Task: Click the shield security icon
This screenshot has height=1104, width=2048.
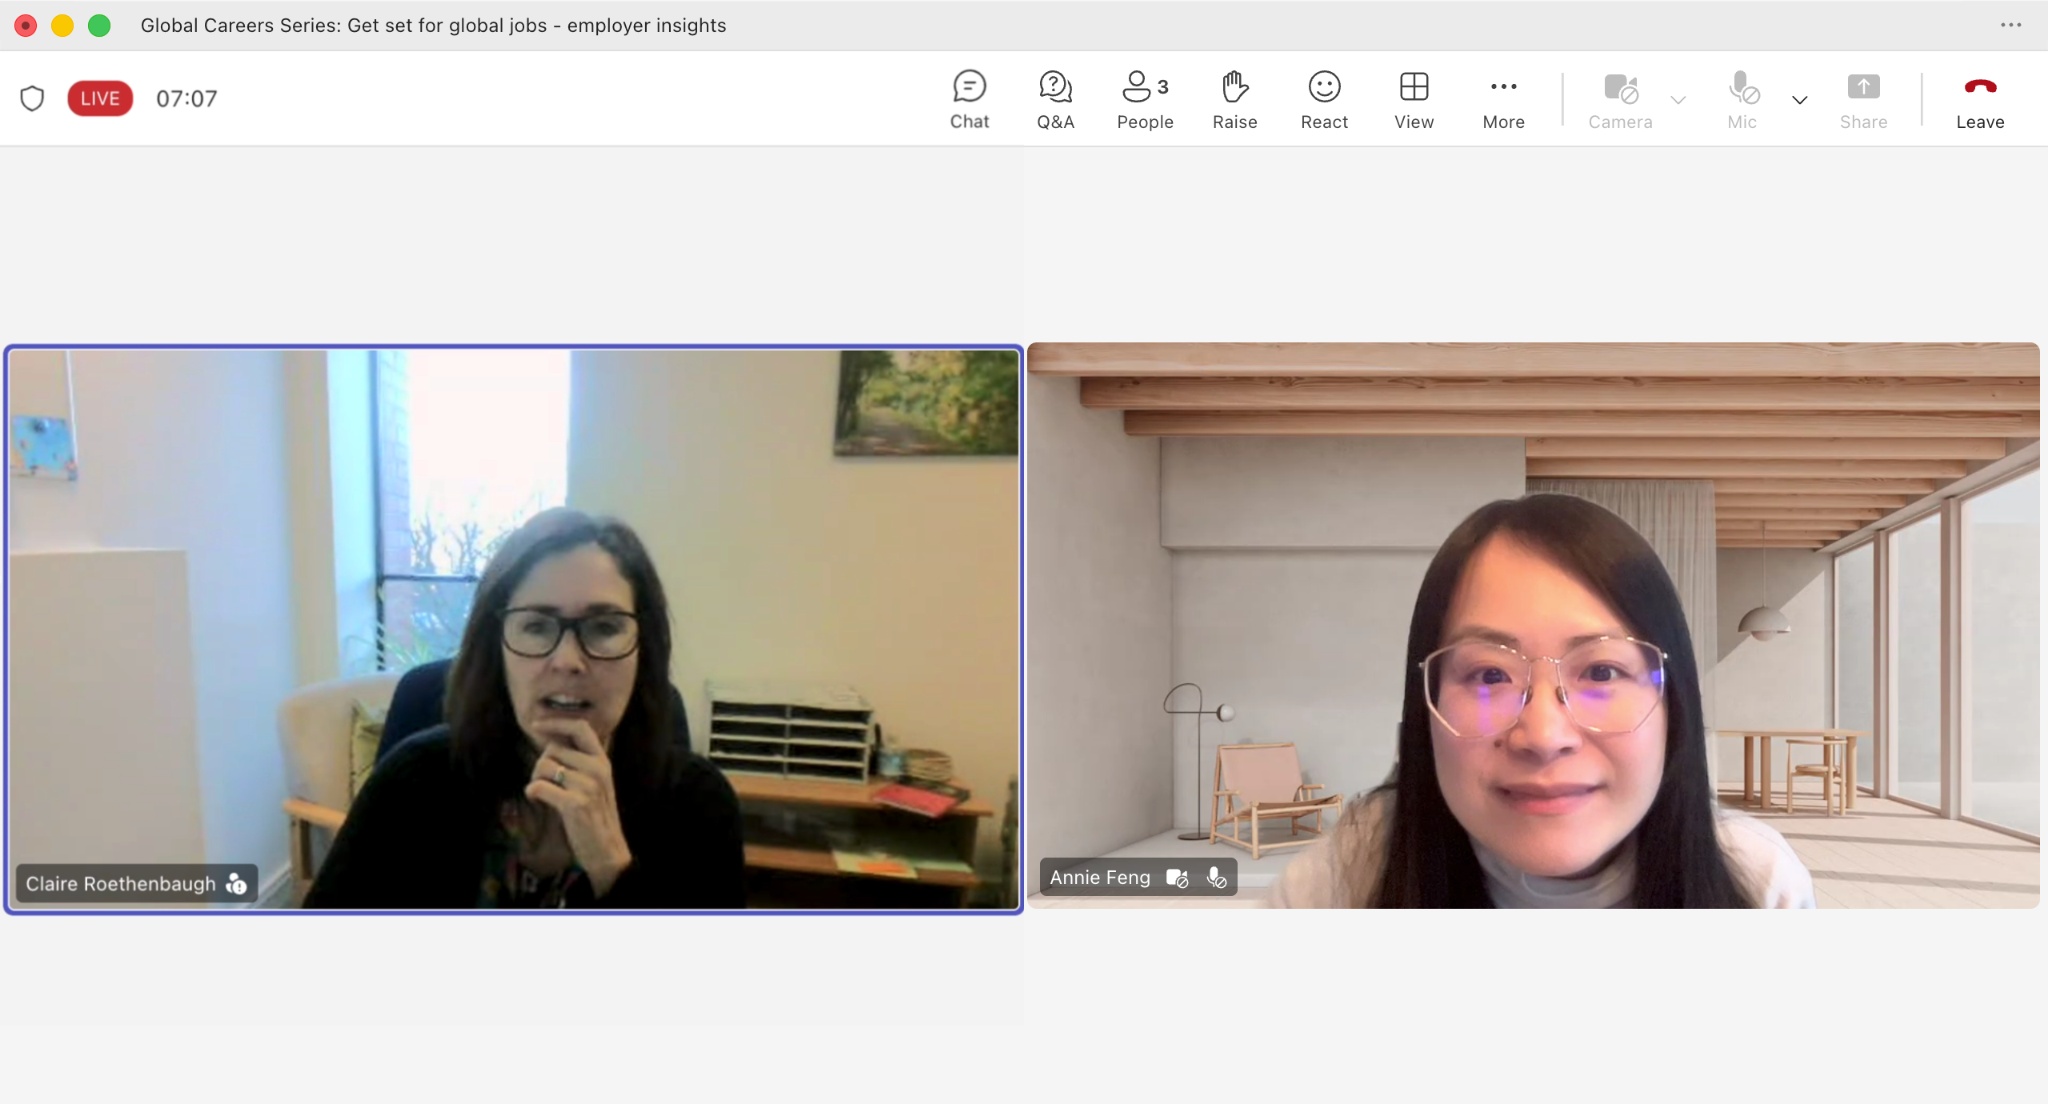Action: 32,98
